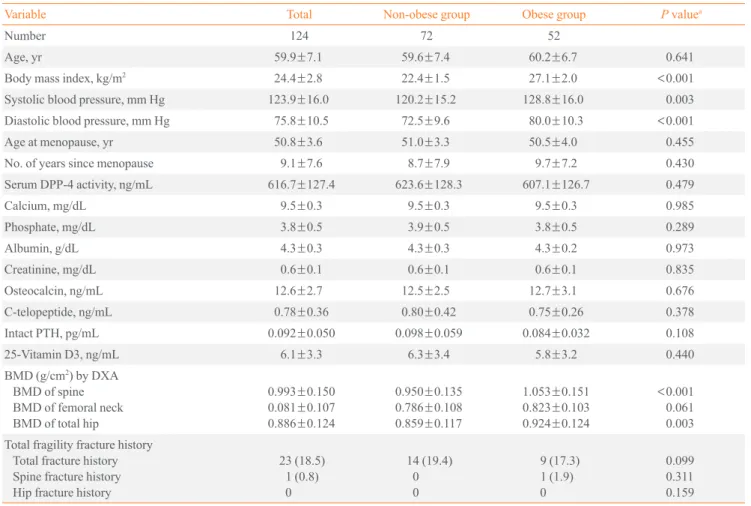Click the 'Obese group' column header
Screen dimensions: 751x506
tap(554, 15)
